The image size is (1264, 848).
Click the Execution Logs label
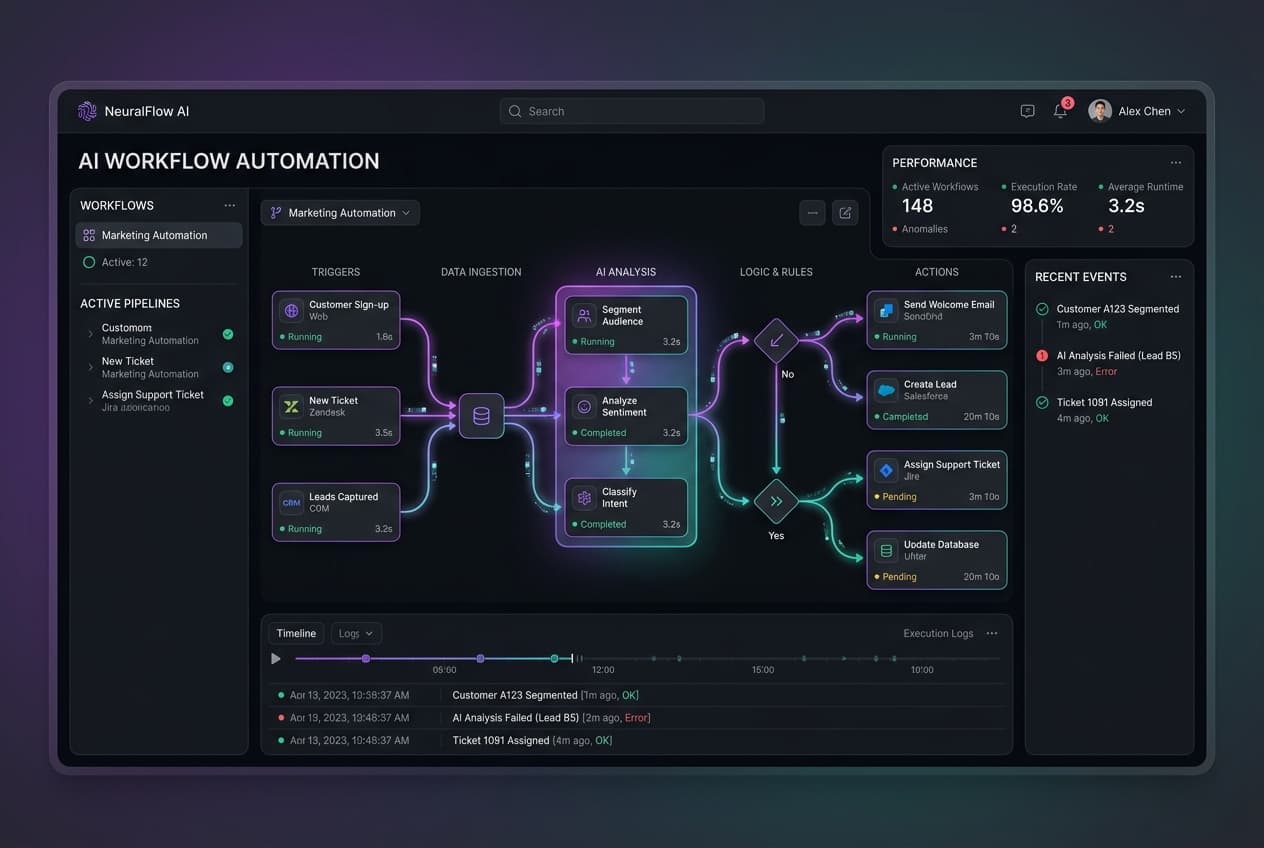tap(938, 633)
